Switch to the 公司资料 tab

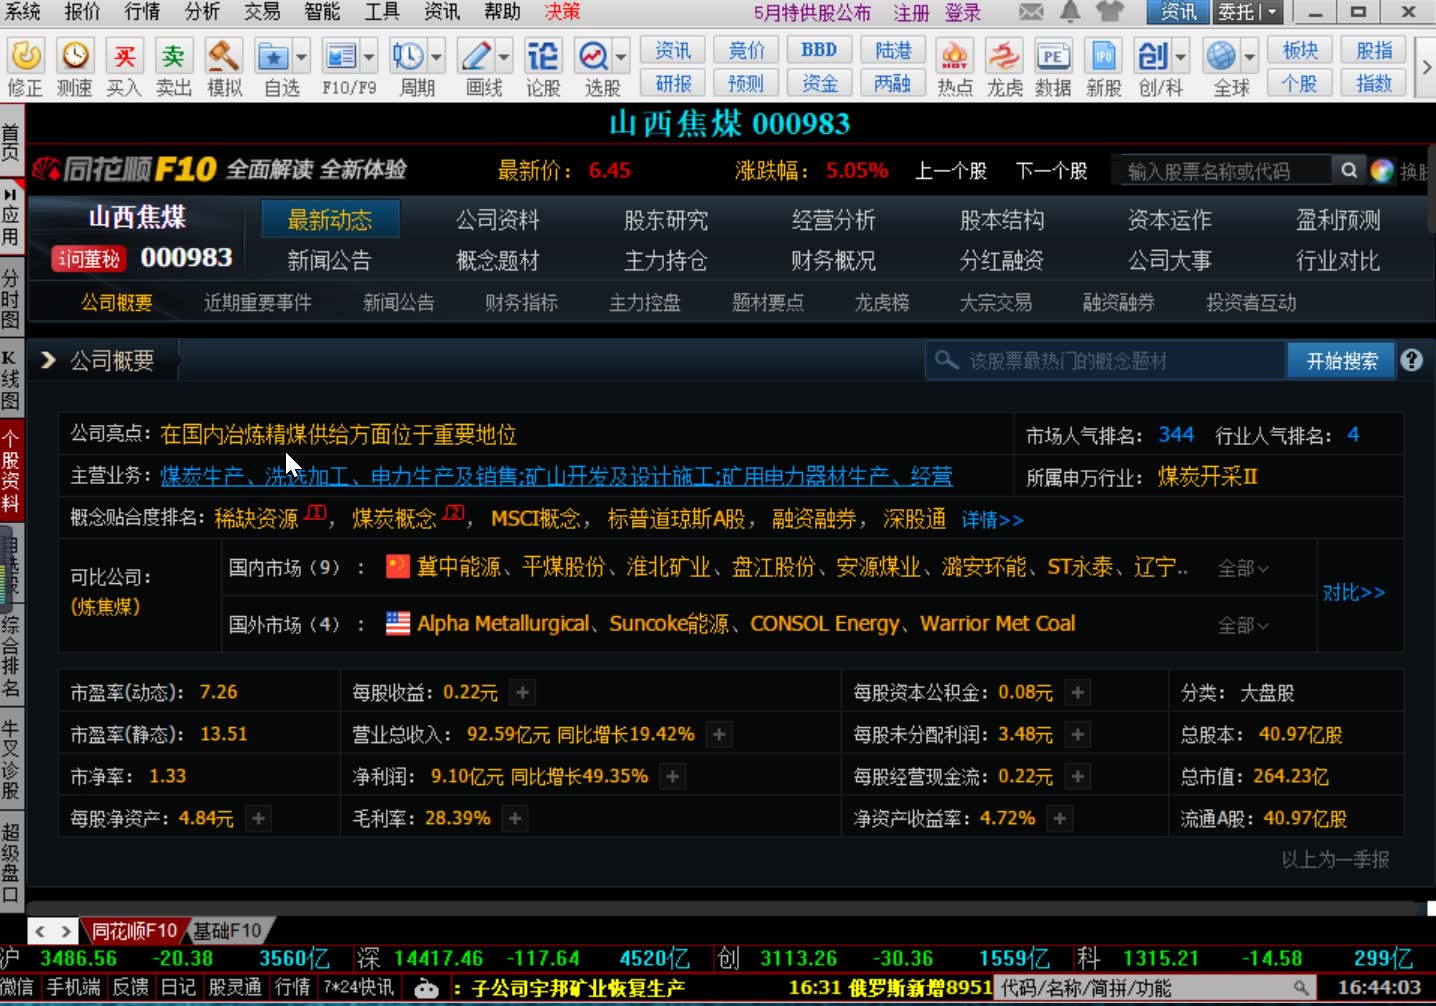click(497, 220)
